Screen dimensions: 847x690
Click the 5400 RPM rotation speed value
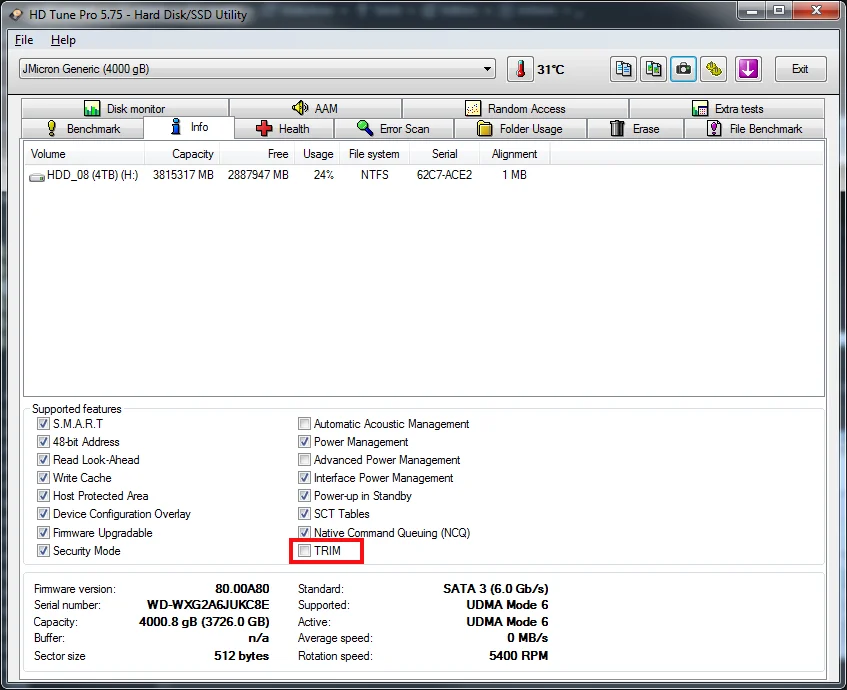tap(519, 655)
